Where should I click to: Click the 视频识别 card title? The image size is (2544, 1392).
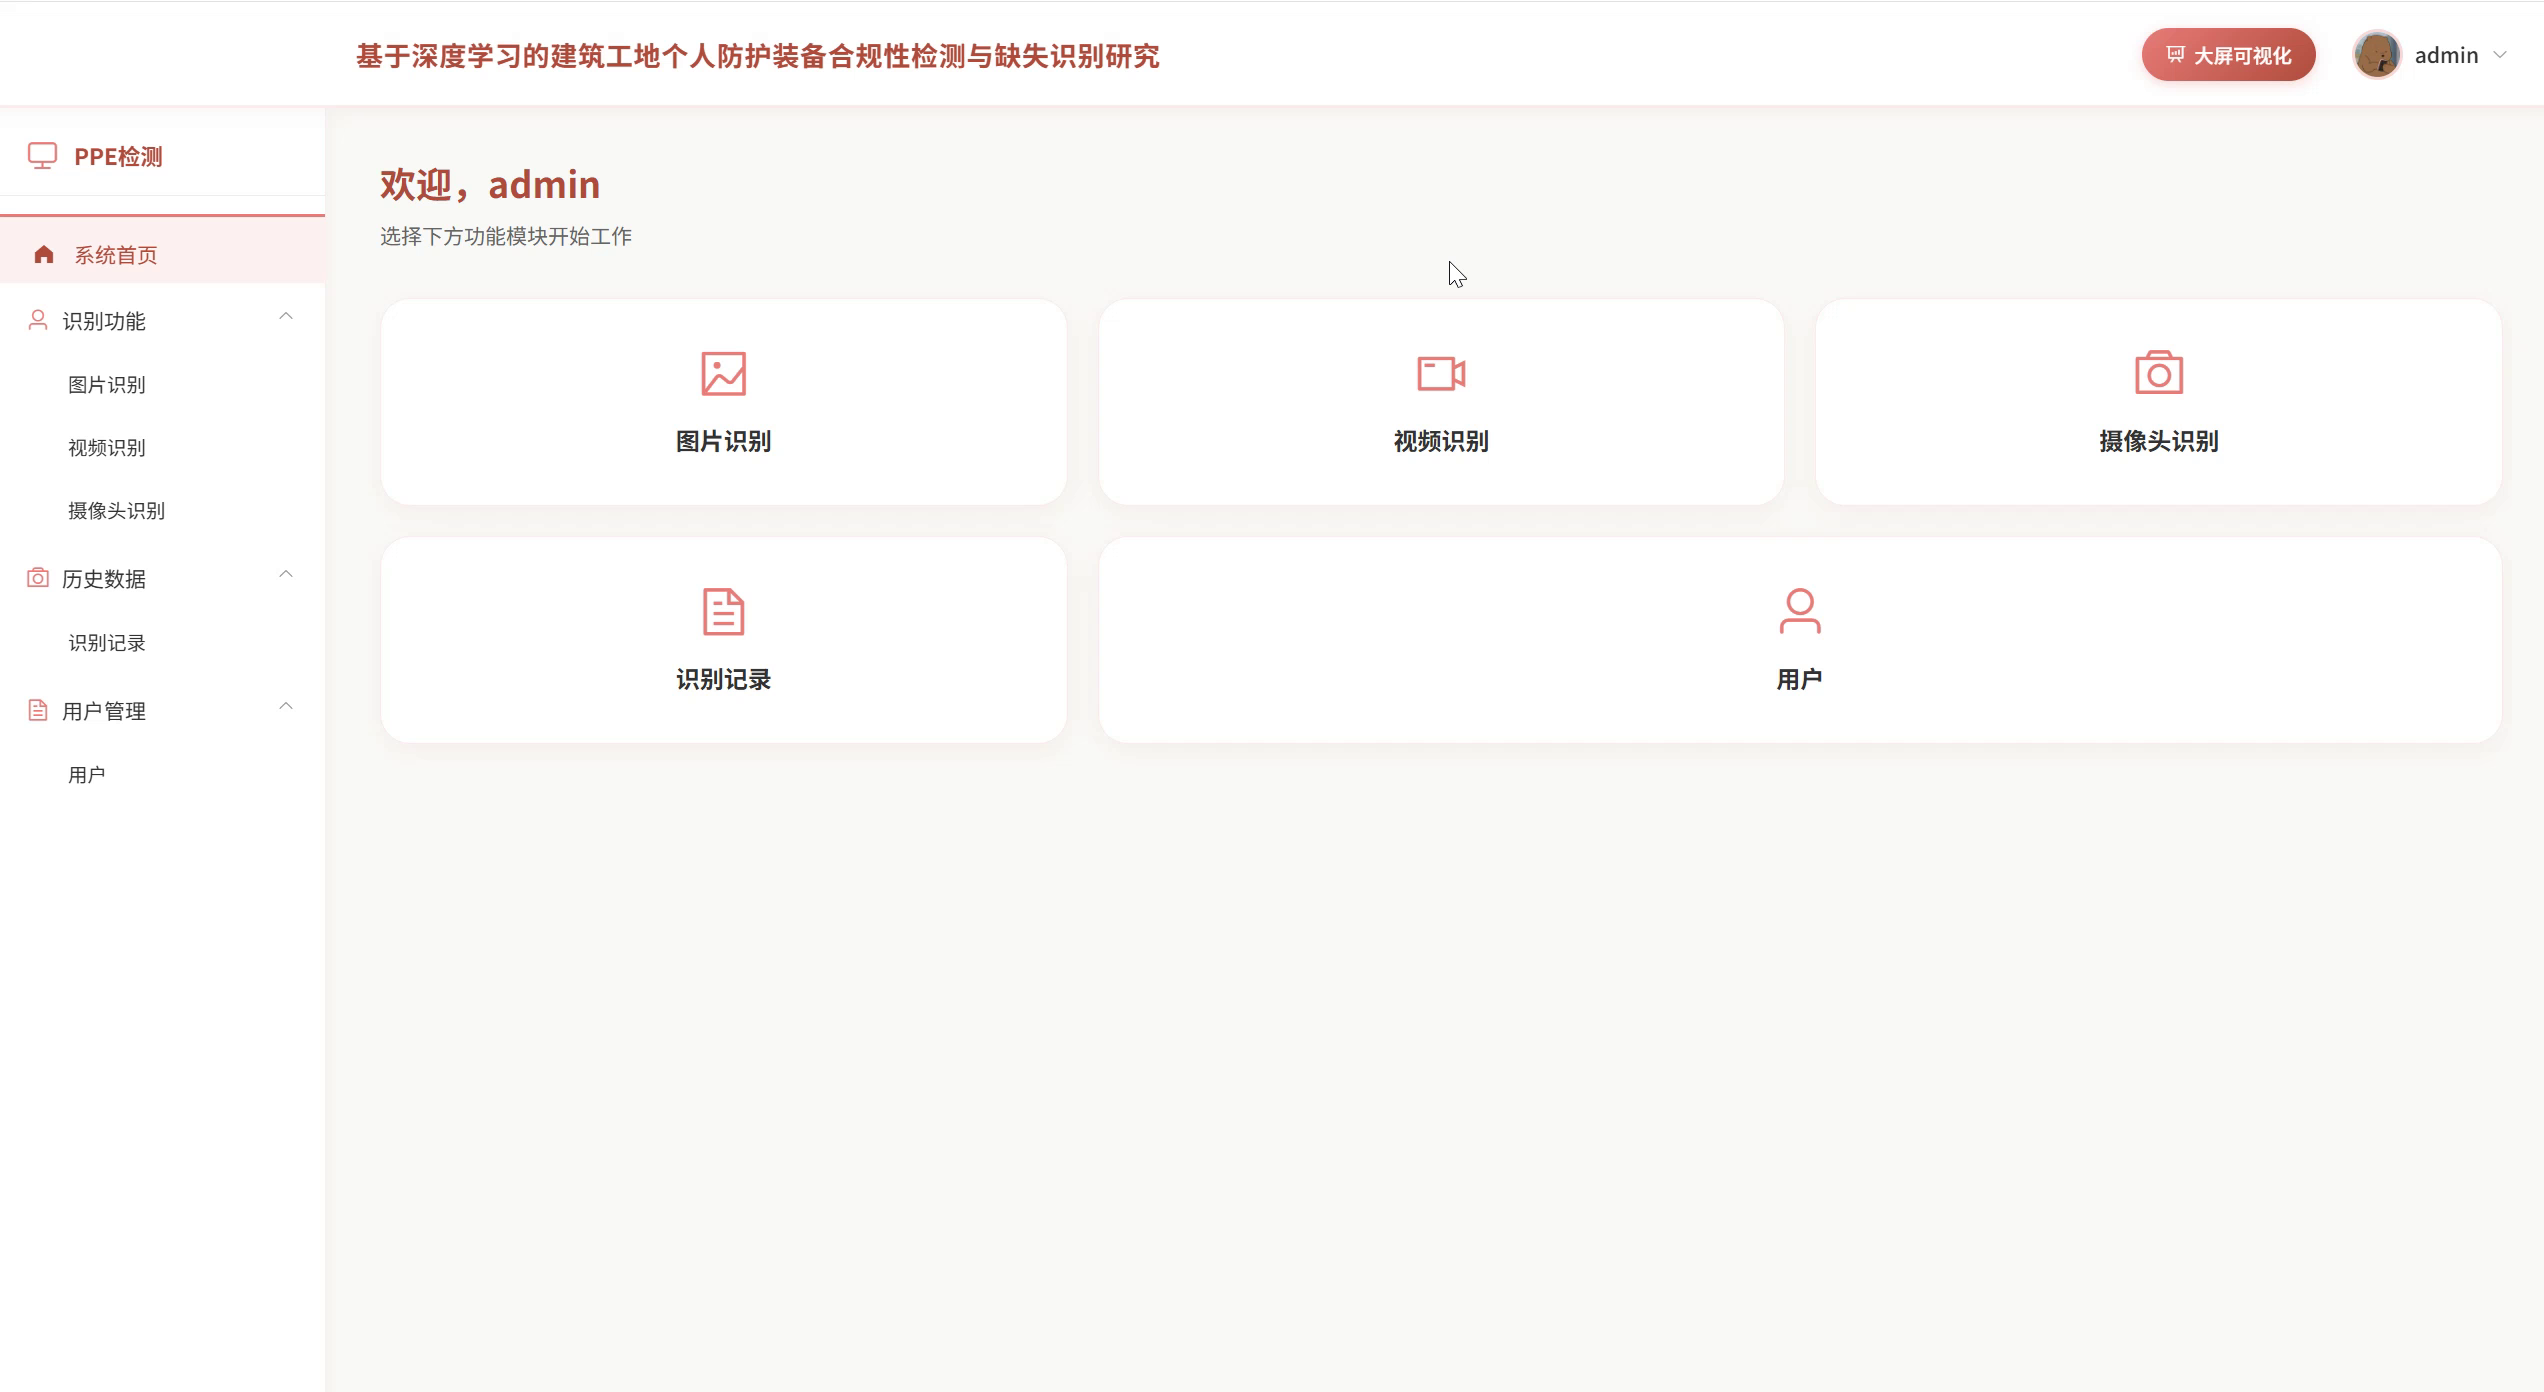click(1441, 441)
